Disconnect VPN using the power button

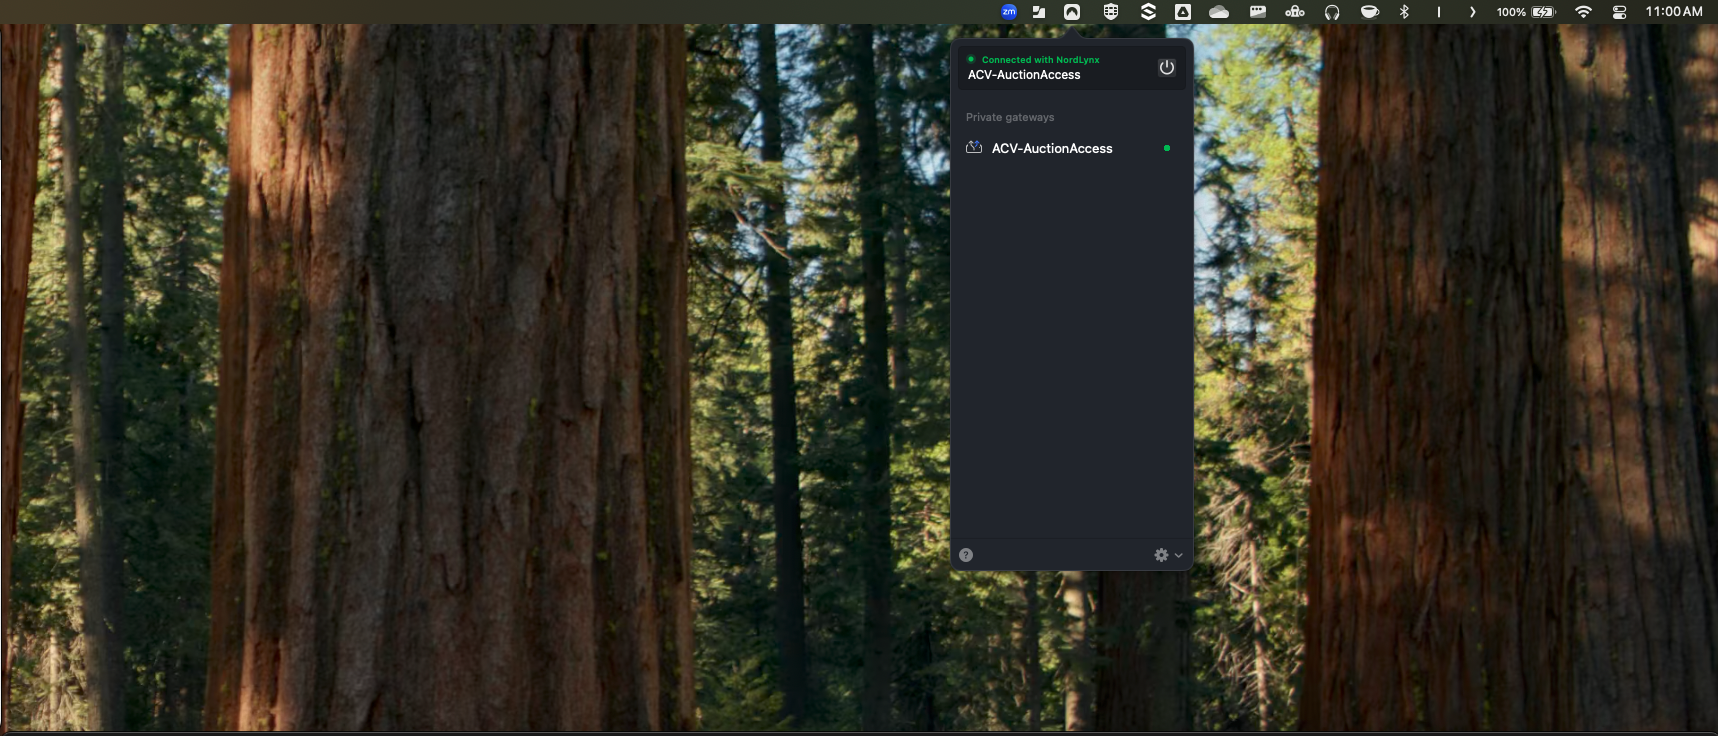point(1166,68)
